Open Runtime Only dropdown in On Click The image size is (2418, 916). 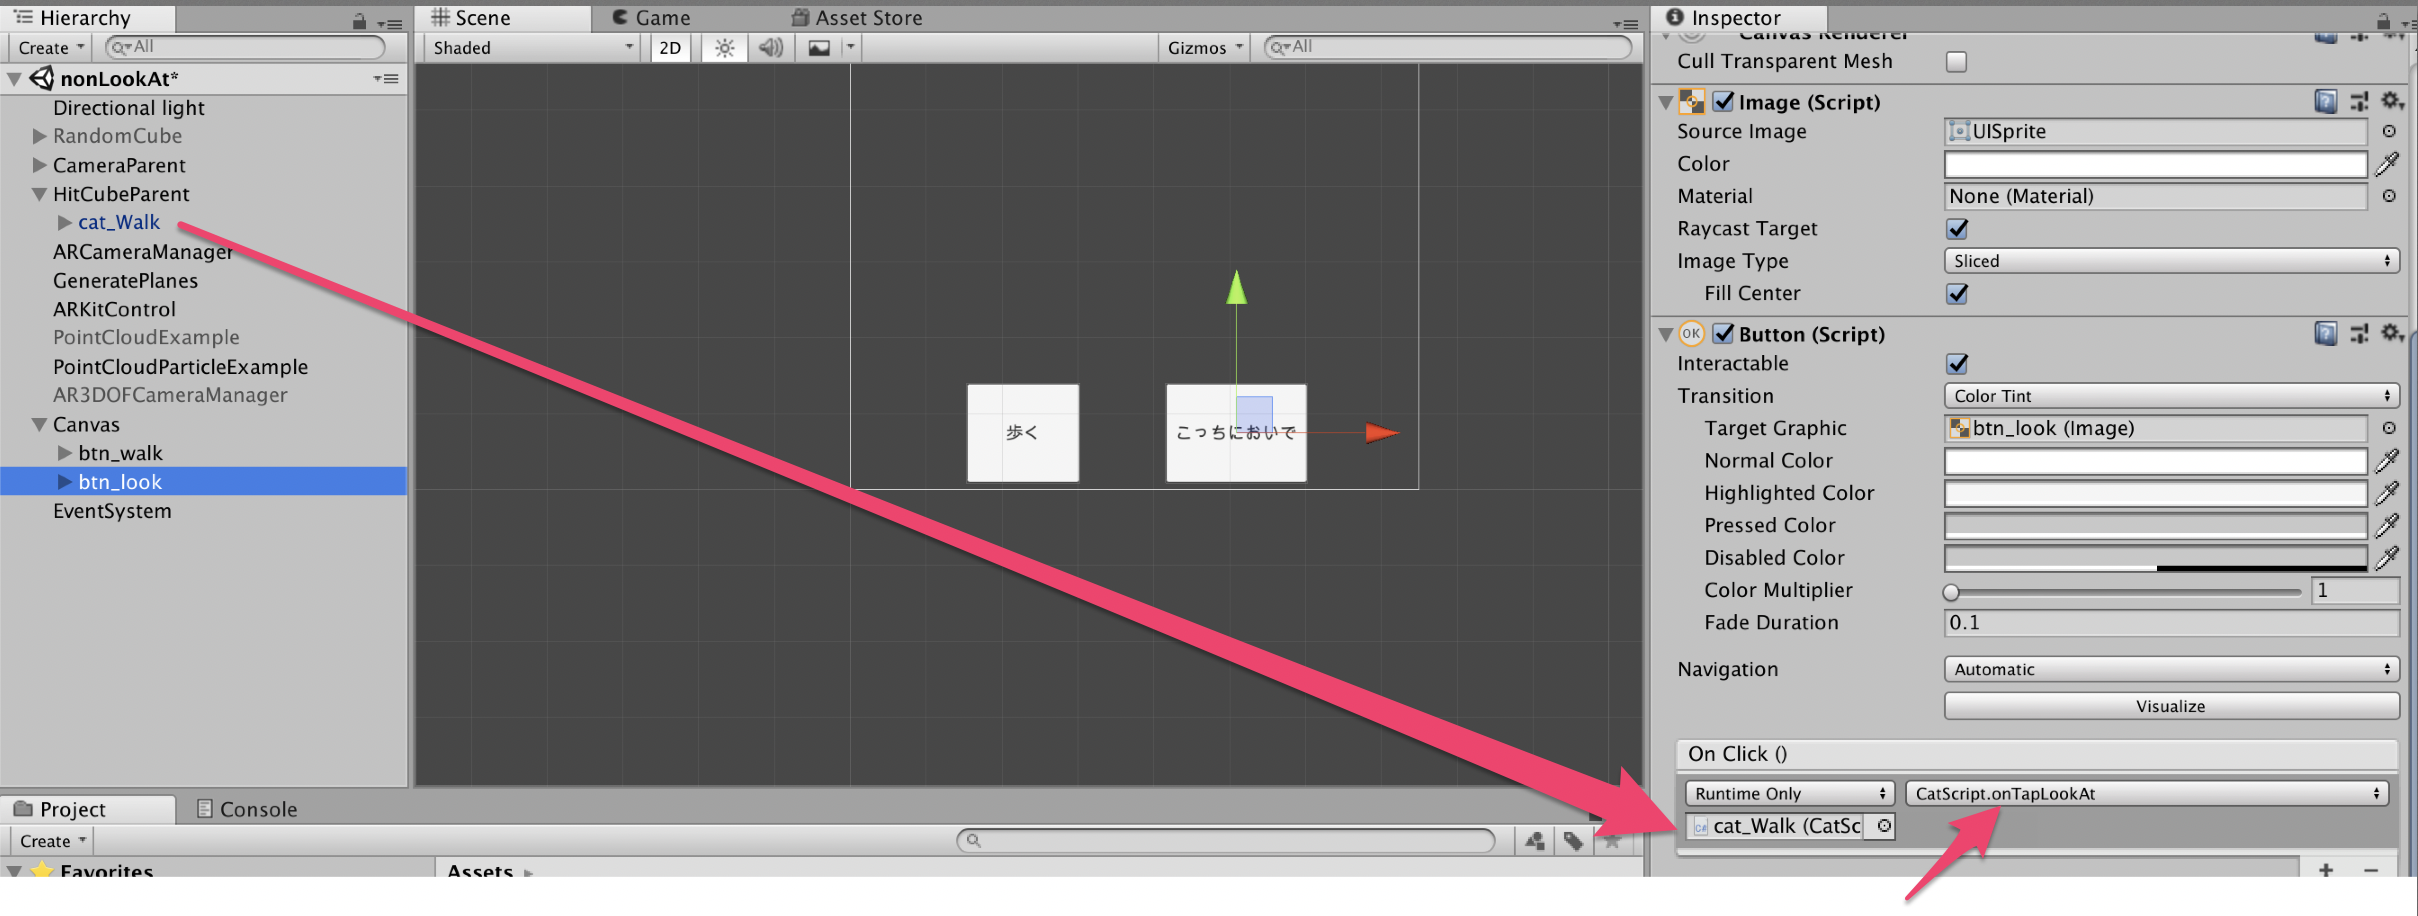click(x=1789, y=793)
